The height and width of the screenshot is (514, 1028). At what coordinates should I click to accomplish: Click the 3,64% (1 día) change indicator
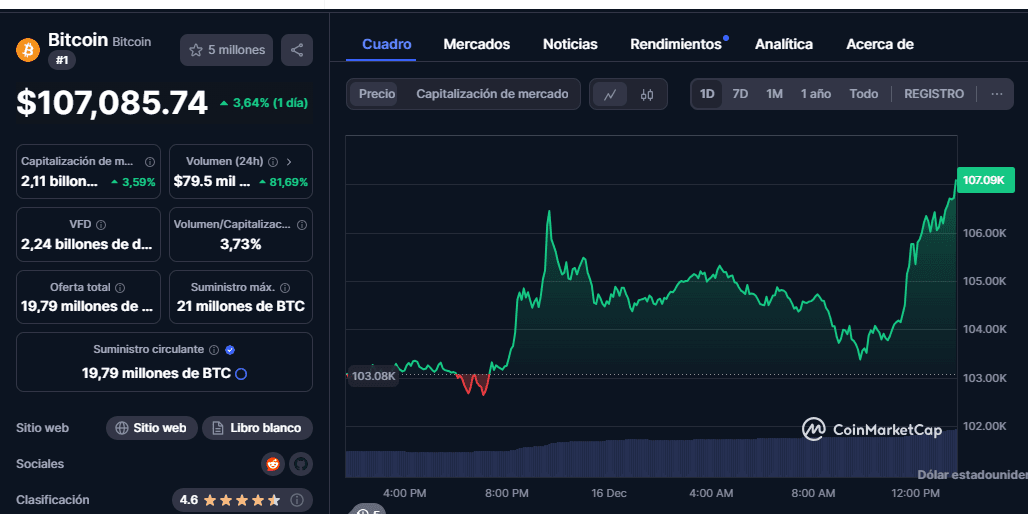[264, 103]
